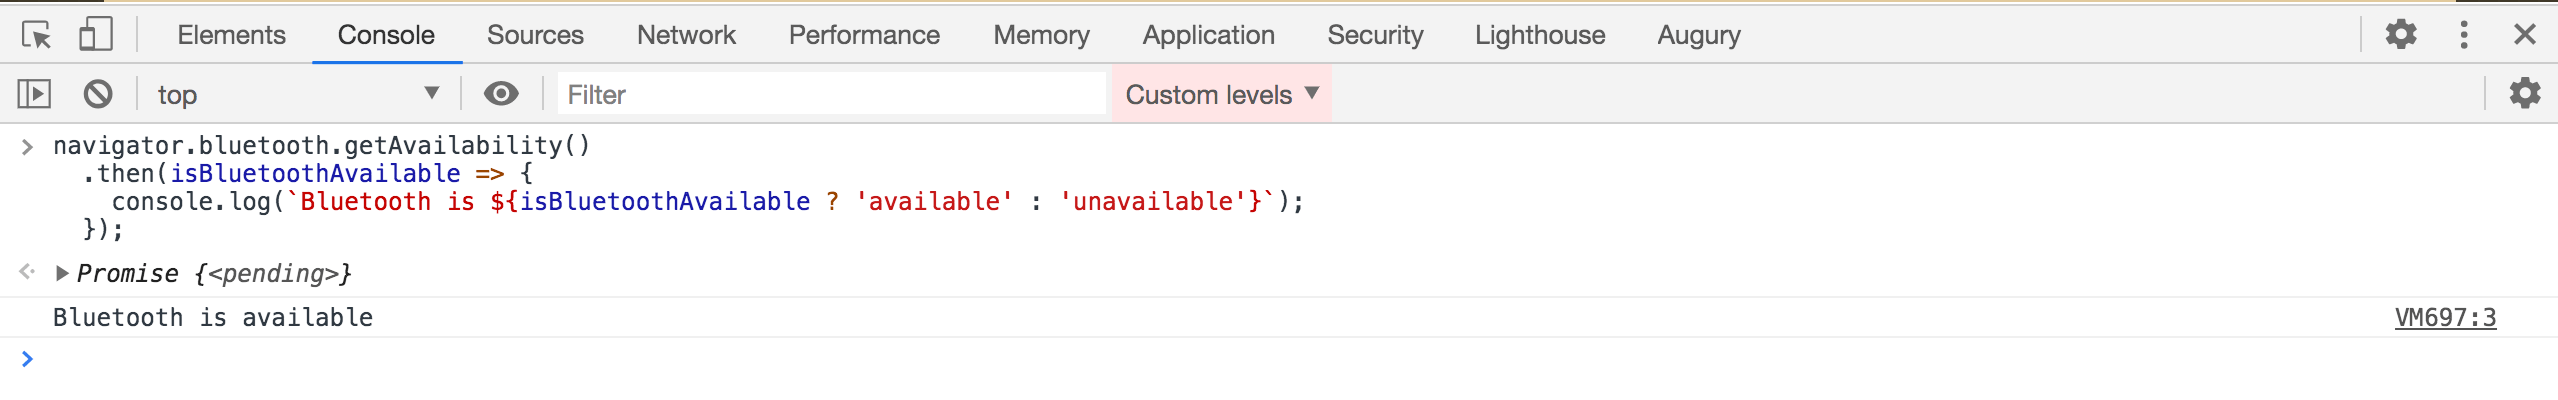Click the console Filter input field

pos(832,94)
